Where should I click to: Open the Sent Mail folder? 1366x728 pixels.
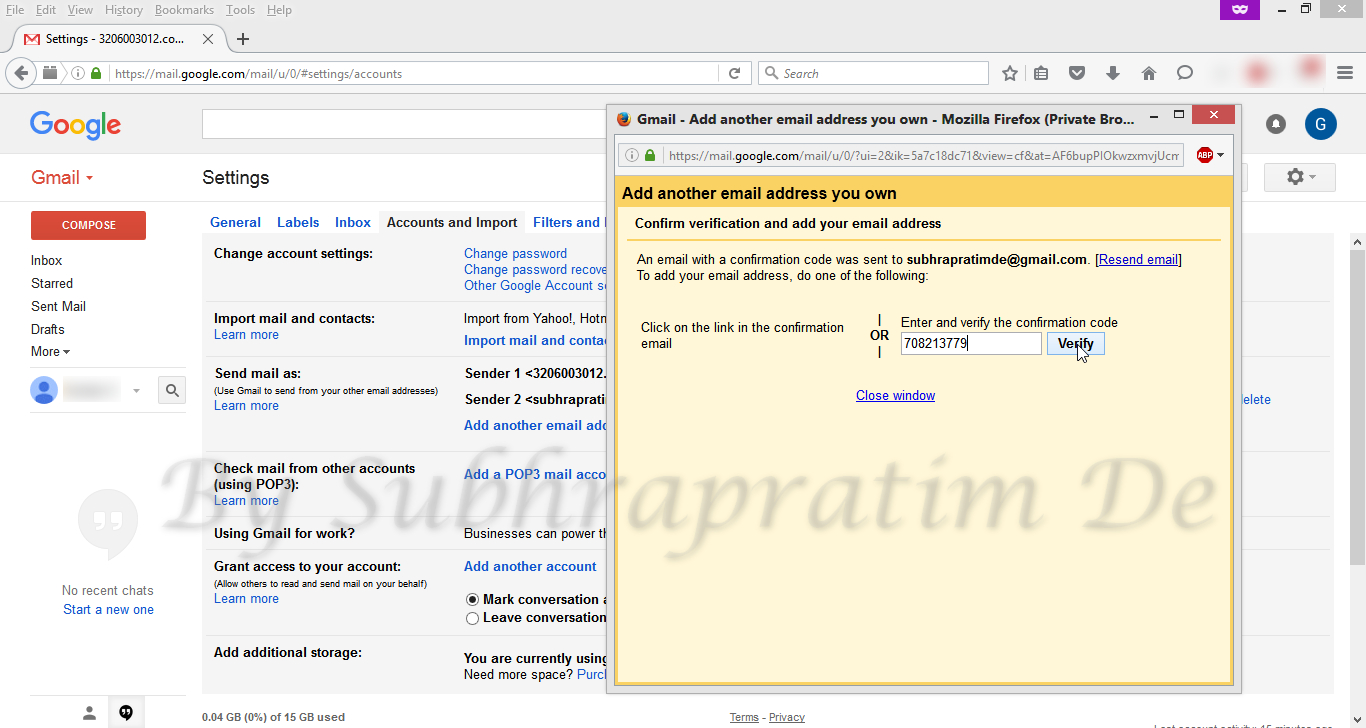click(58, 307)
